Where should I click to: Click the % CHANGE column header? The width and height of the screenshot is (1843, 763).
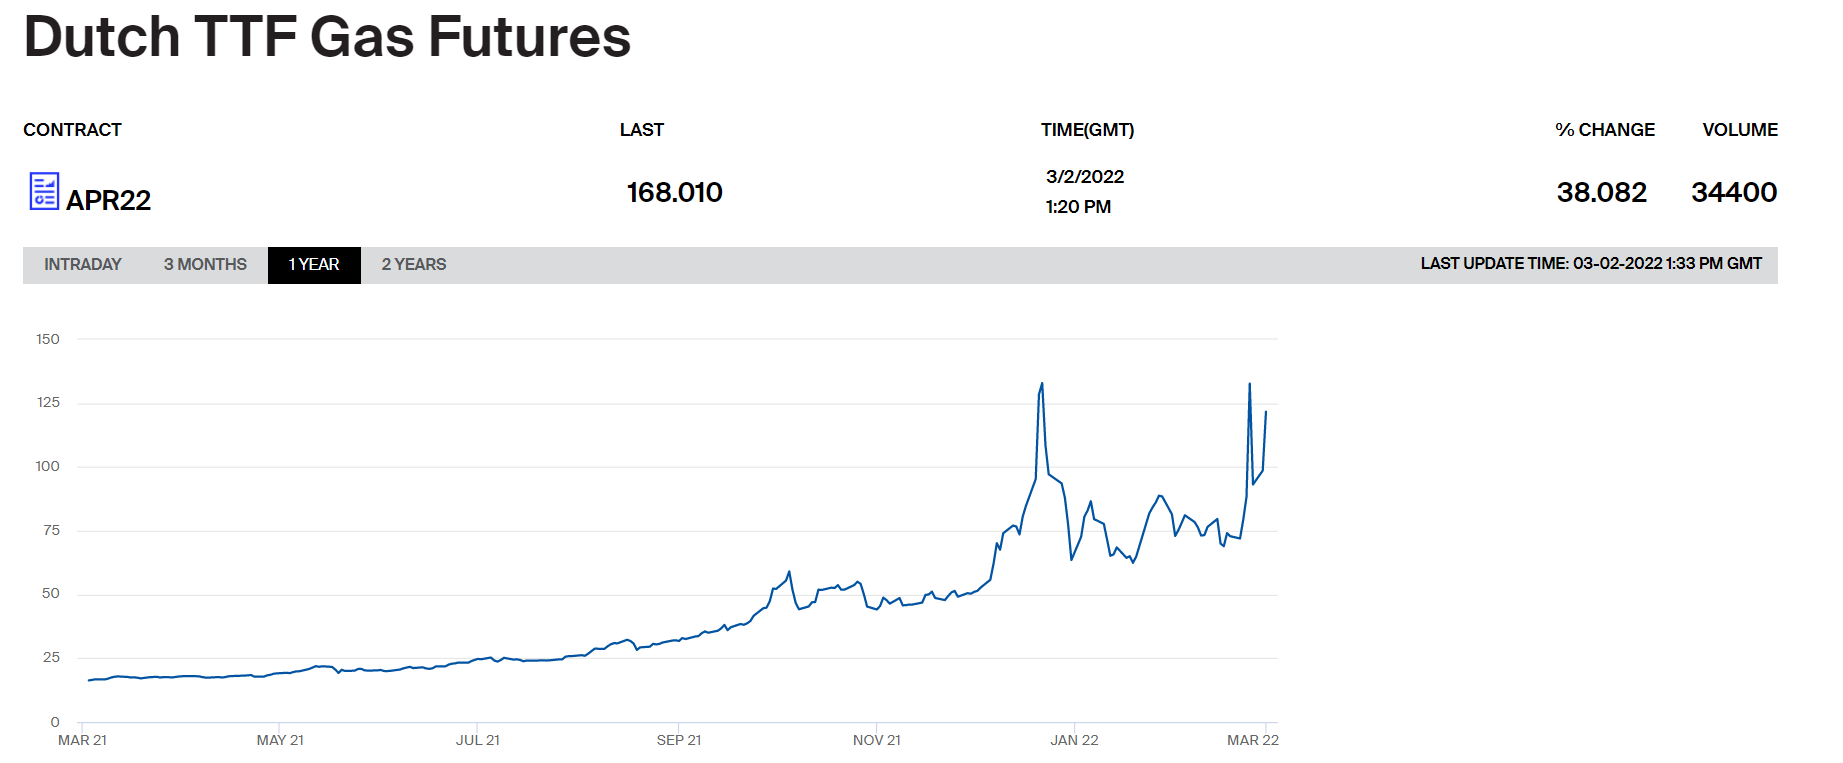coord(1605,130)
